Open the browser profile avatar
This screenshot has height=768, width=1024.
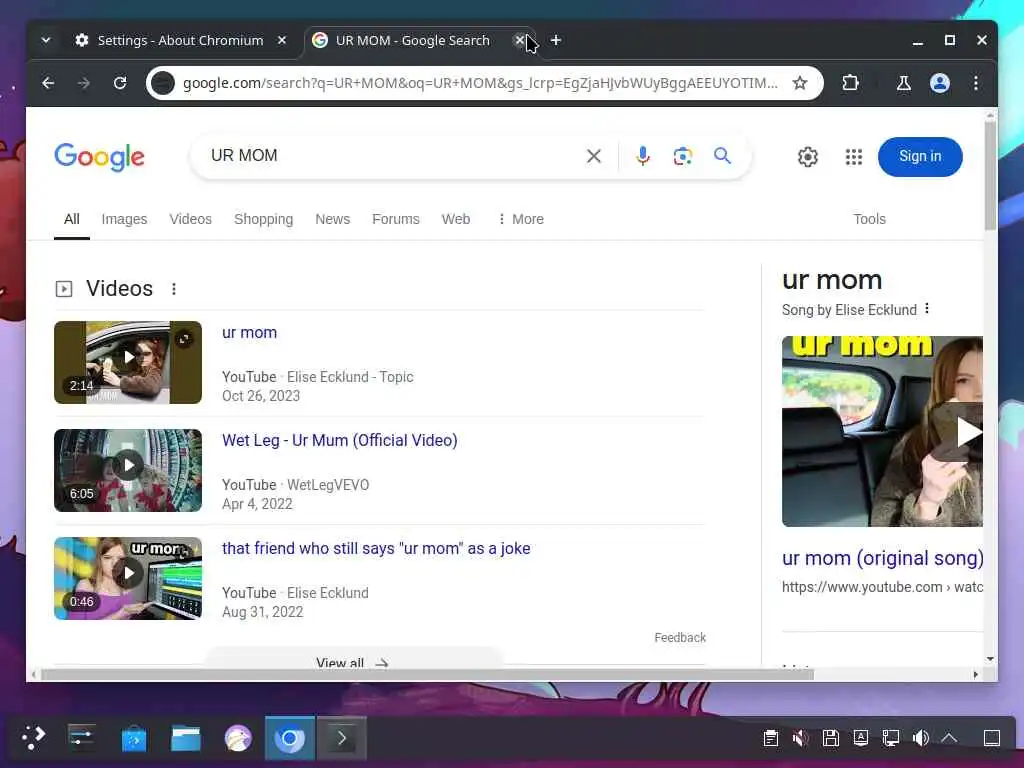tap(940, 83)
